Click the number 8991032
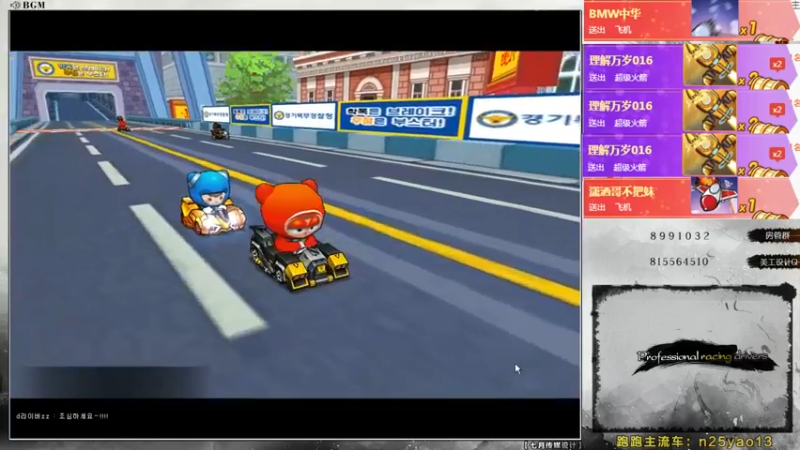The height and width of the screenshot is (450, 800). coord(680,236)
